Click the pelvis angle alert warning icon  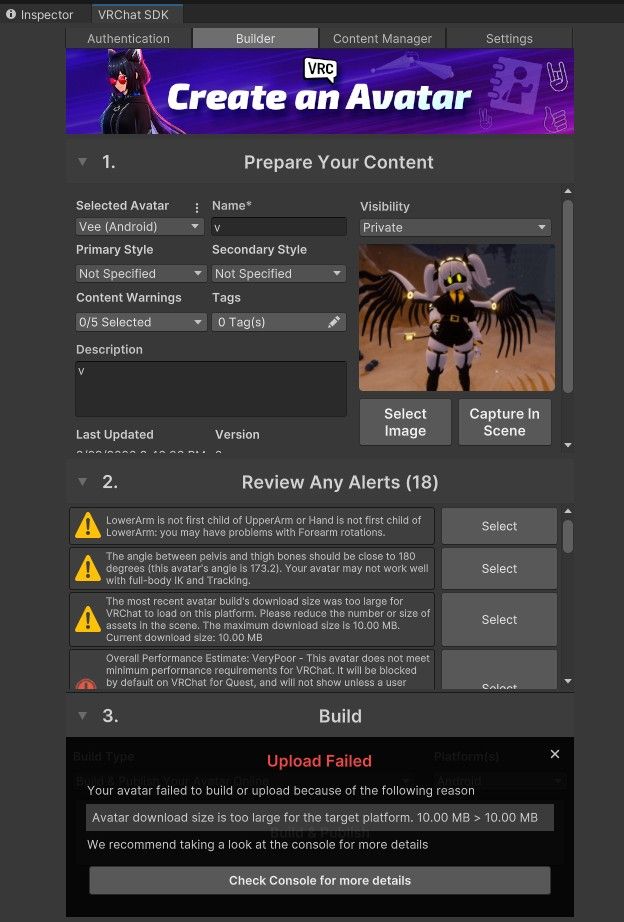coord(88,569)
